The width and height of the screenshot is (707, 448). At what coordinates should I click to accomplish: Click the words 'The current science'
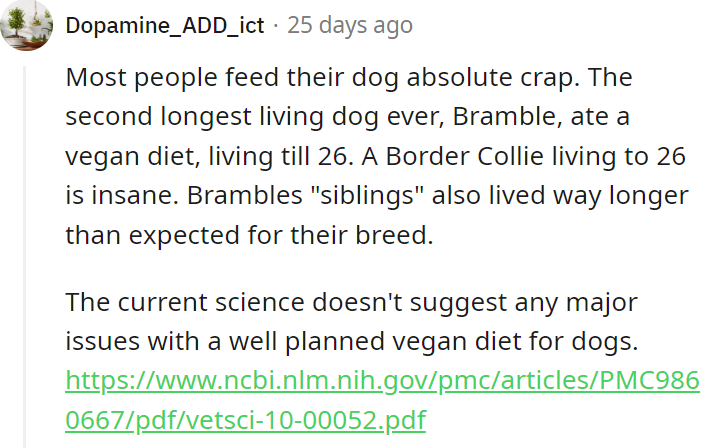coord(185,302)
